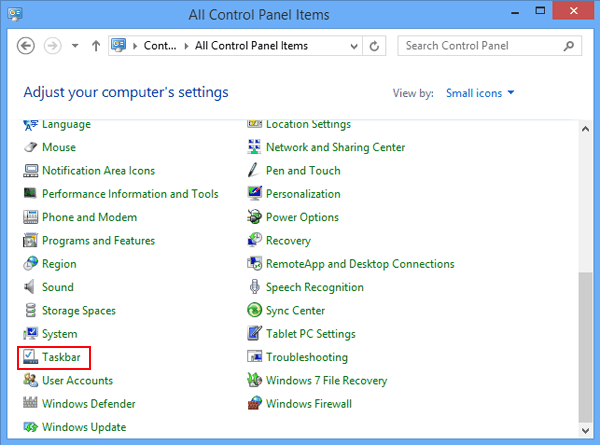Click the Network and Sharing Center icon

click(254, 147)
